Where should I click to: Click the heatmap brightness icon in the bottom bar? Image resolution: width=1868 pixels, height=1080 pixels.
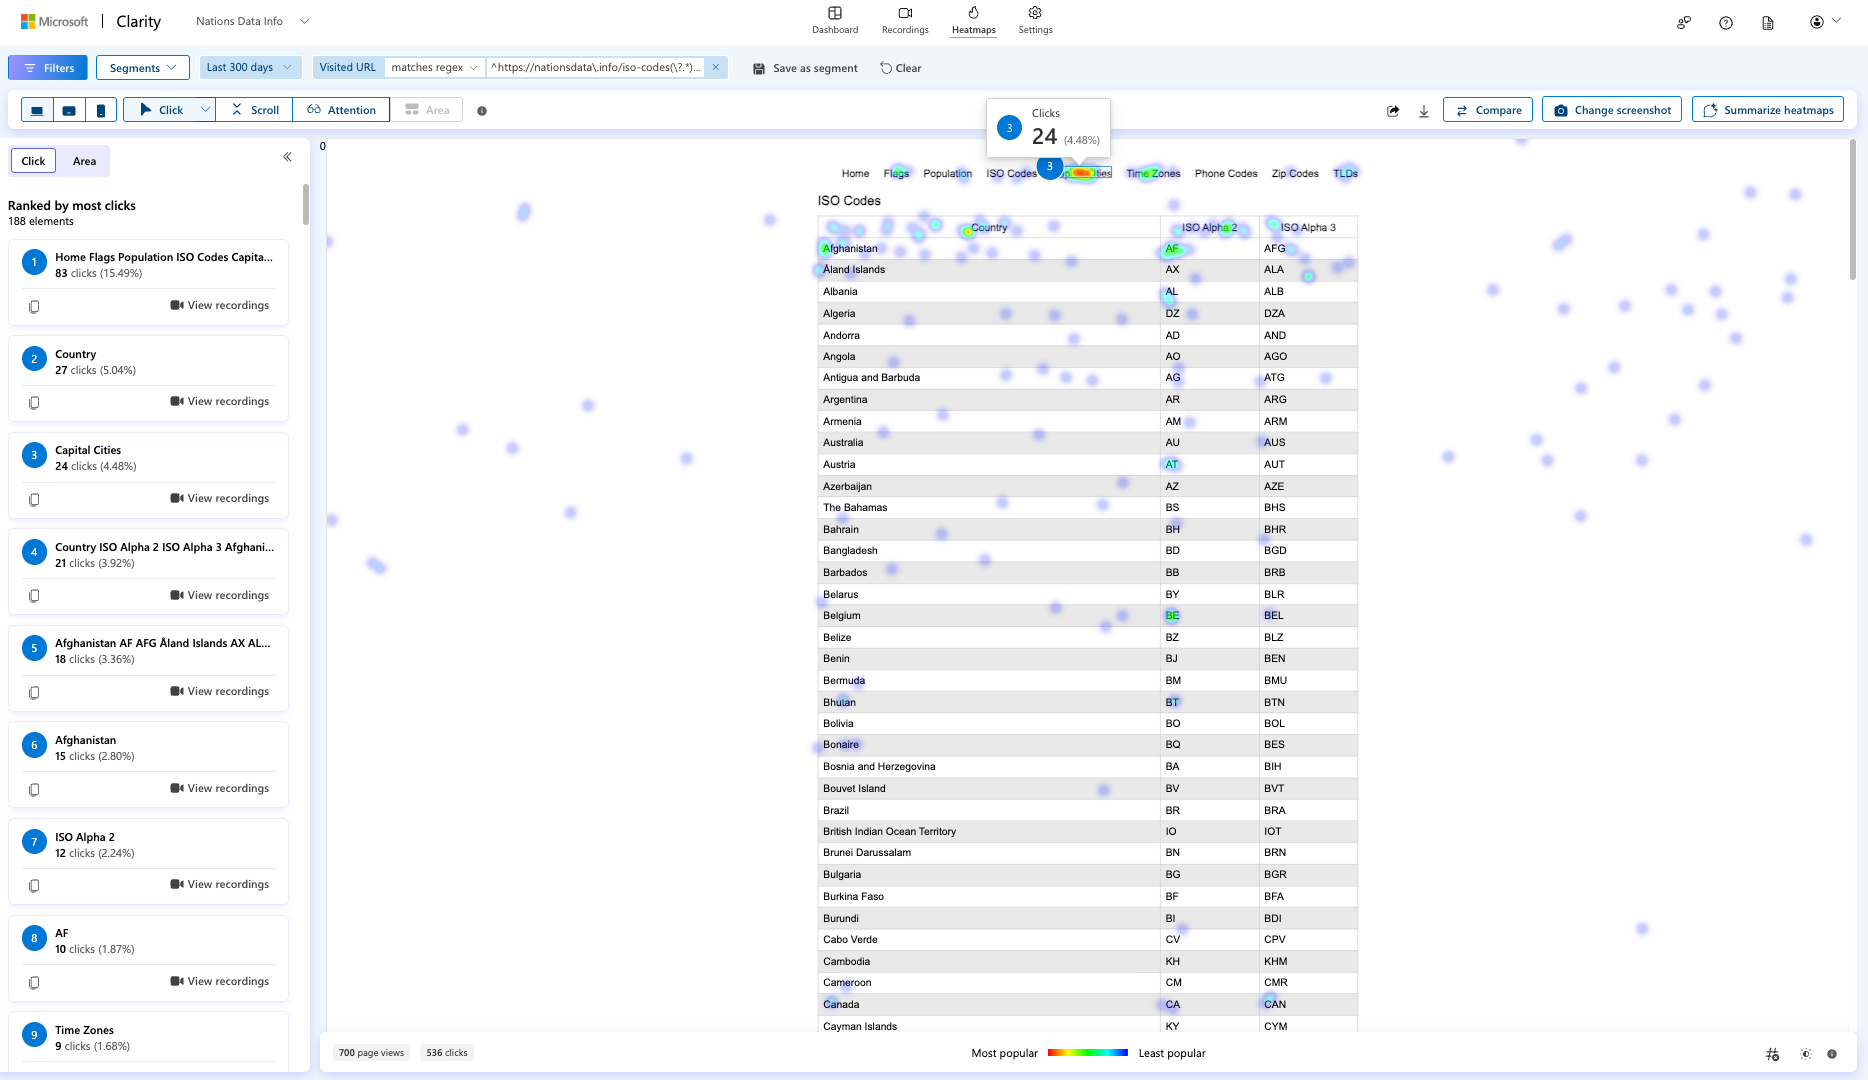pyautogui.click(x=1806, y=1054)
